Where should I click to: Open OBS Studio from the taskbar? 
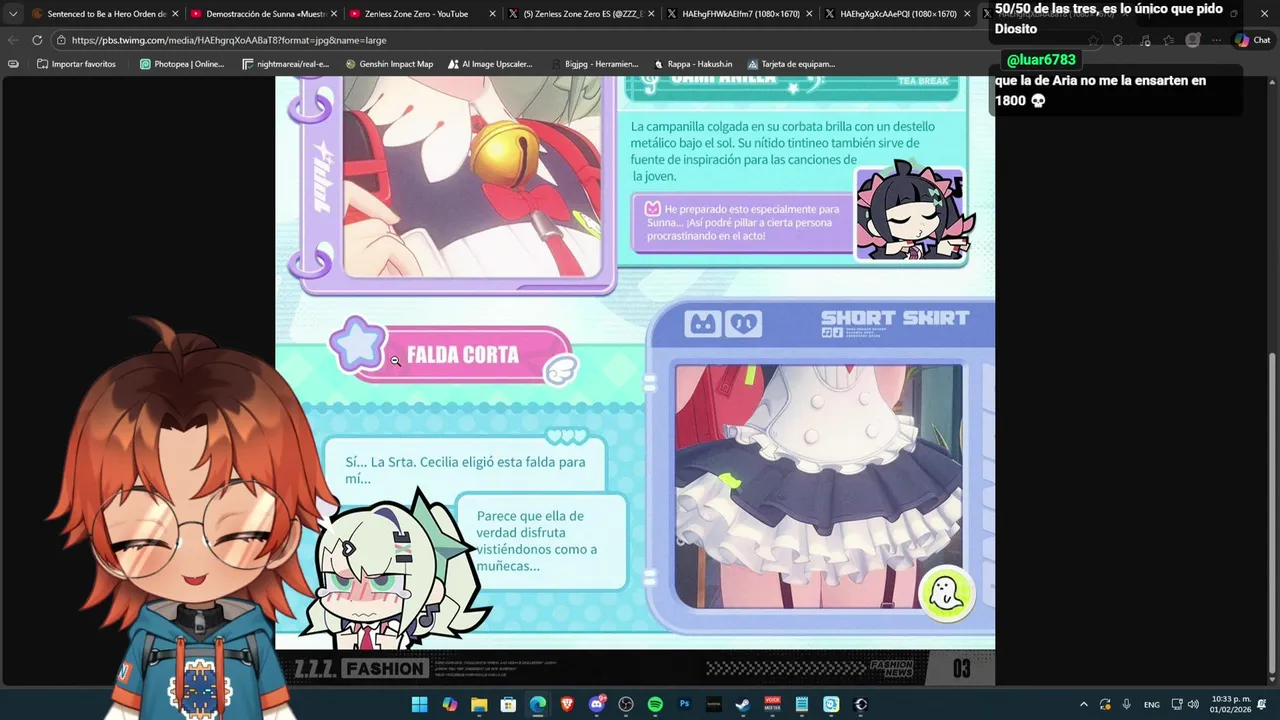coord(626,704)
